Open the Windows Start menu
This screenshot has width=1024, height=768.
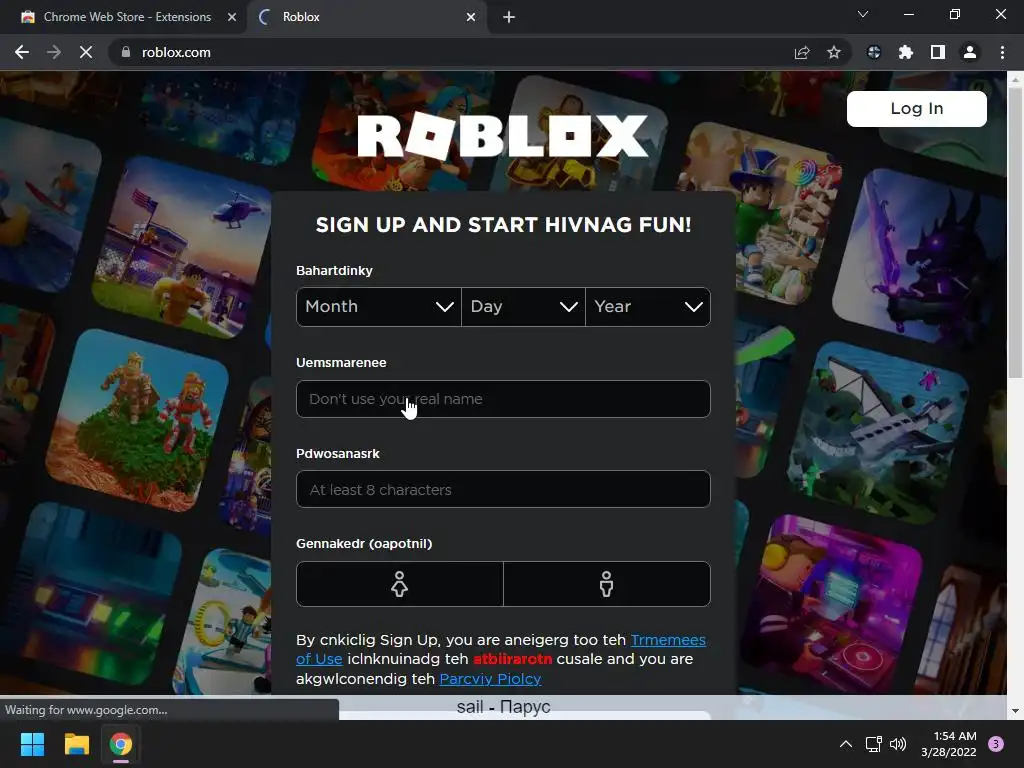pos(32,744)
